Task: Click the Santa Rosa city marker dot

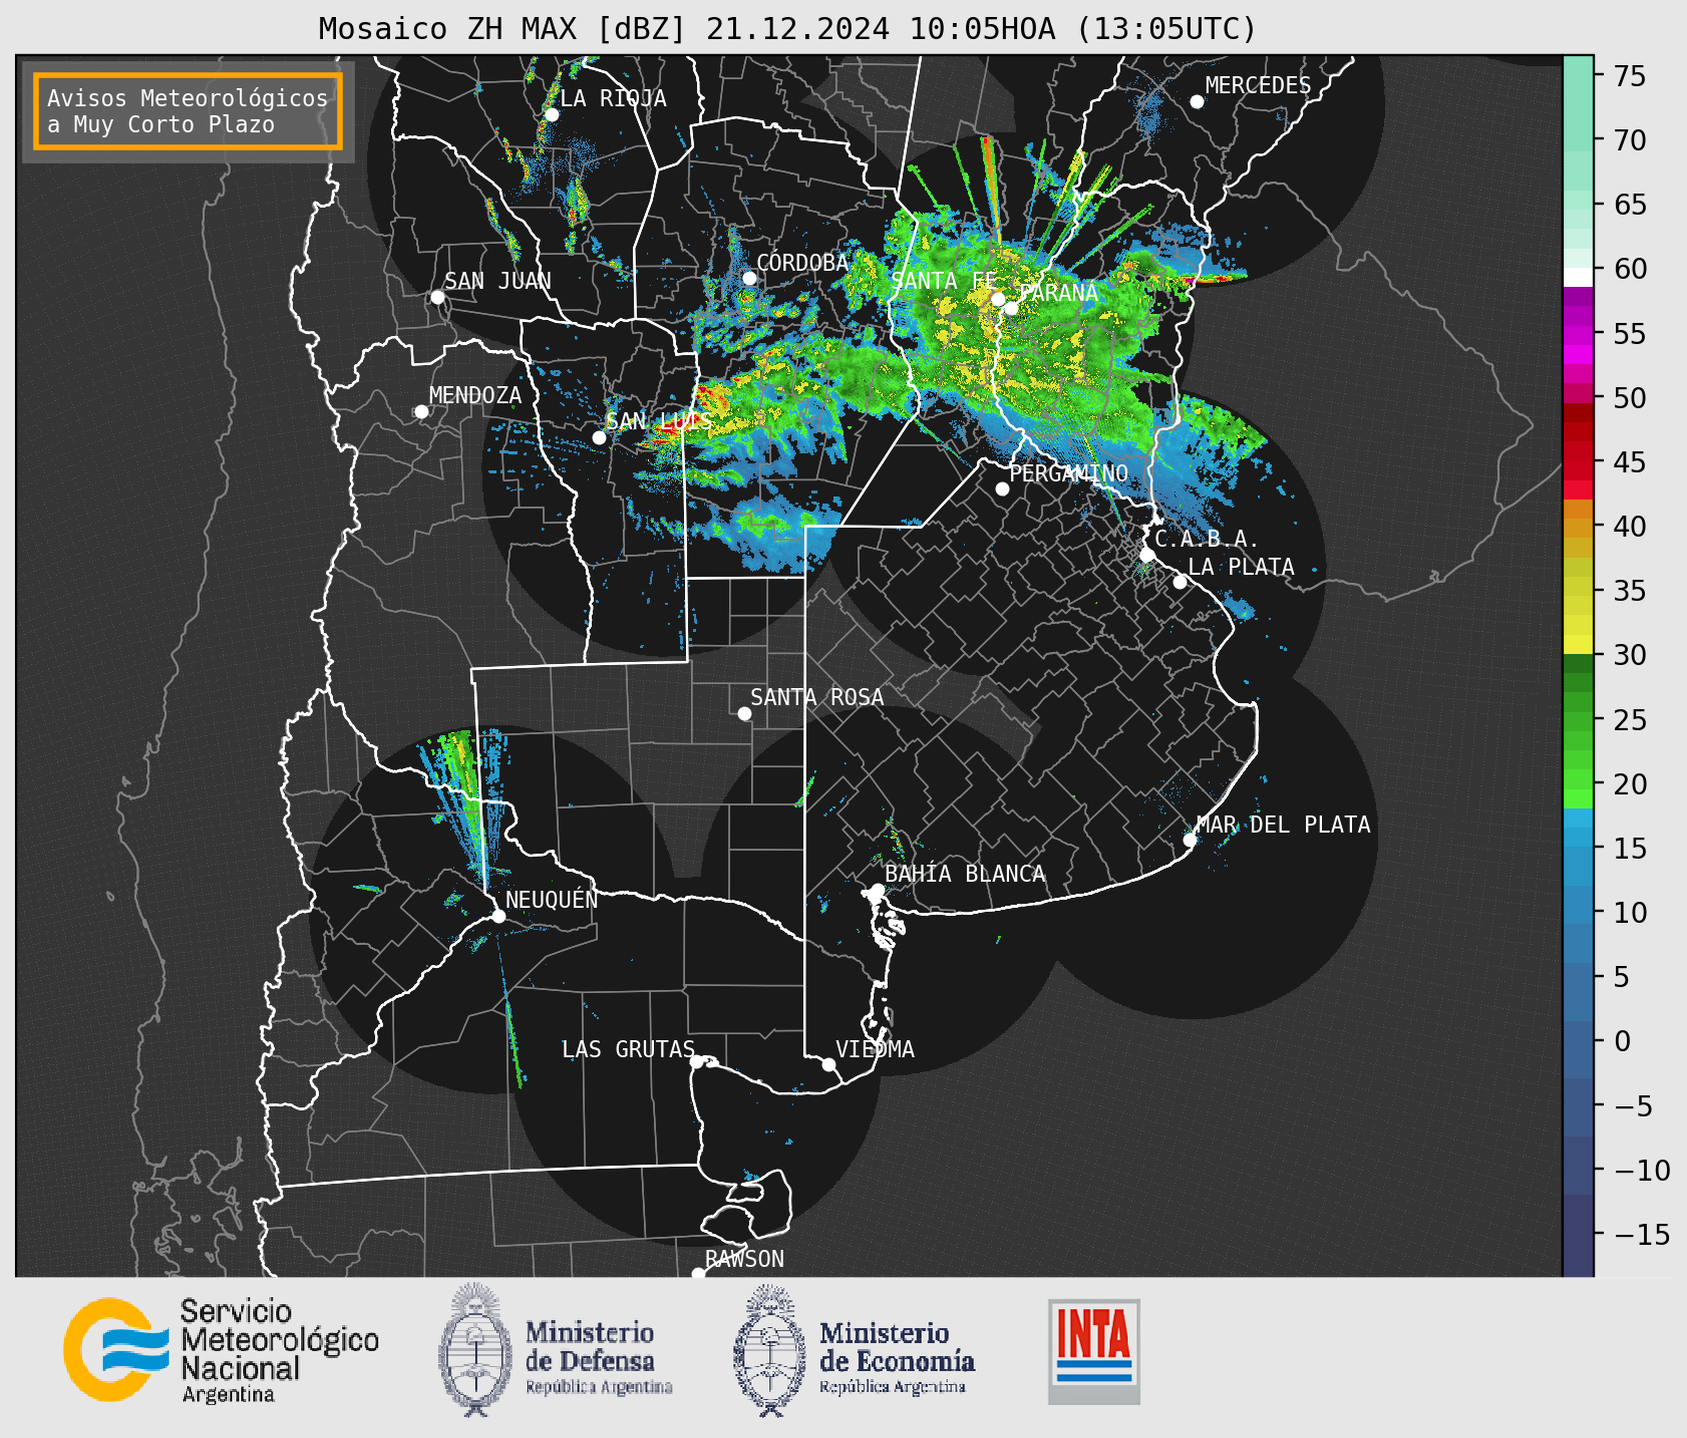Action: (x=744, y=713)
